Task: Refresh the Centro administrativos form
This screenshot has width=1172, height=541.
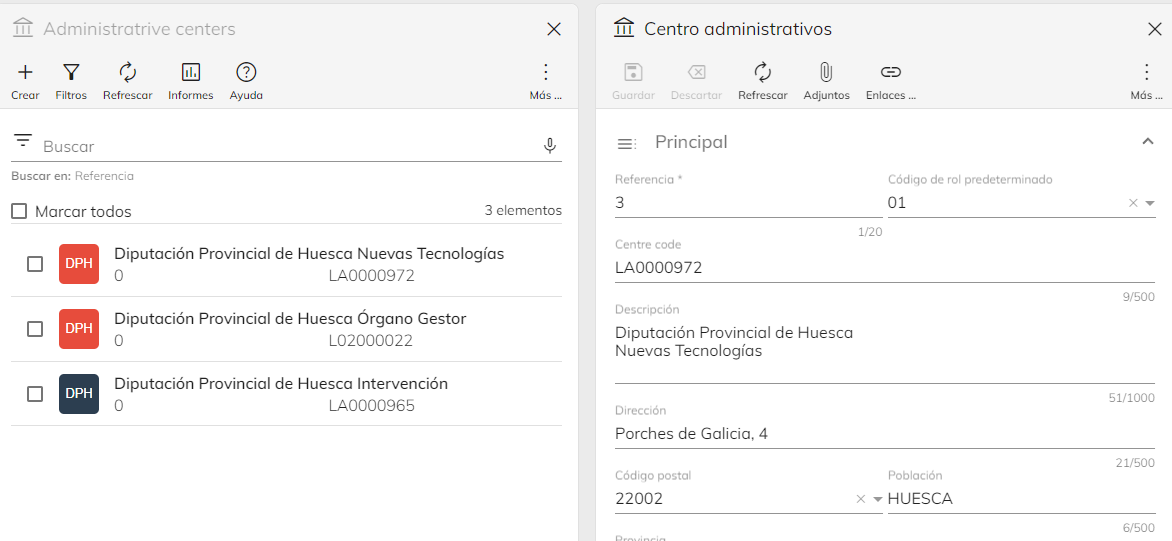Action: pos(762,72)
